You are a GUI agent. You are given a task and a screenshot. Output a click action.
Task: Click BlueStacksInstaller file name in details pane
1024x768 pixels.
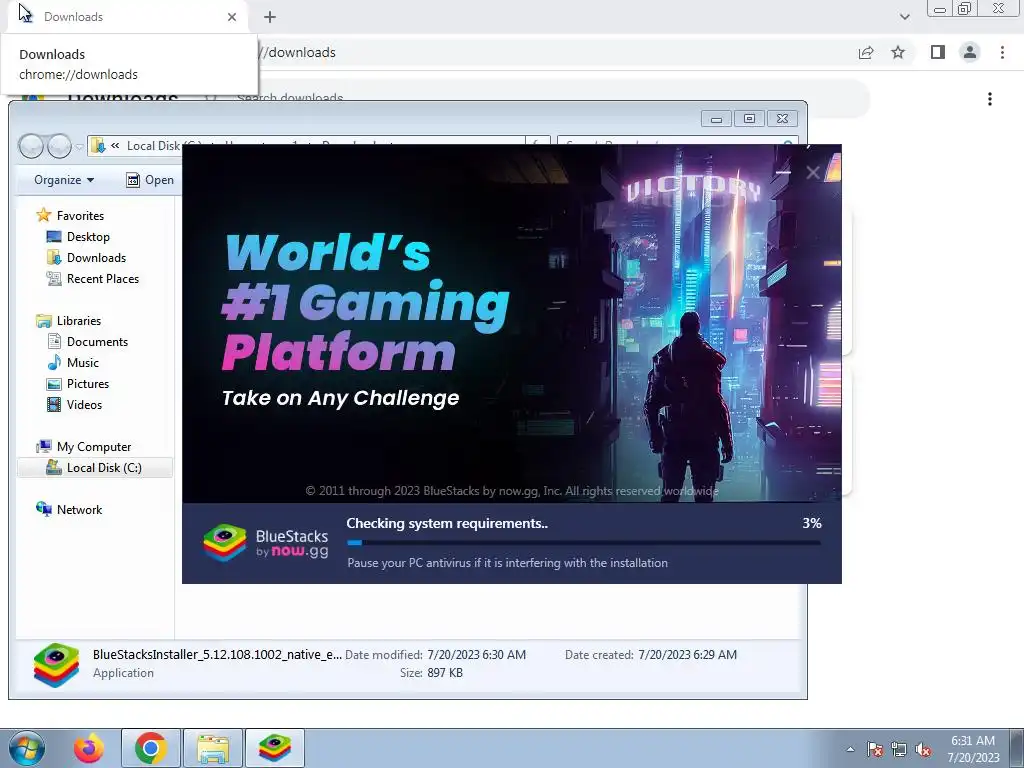(x=217, y=654)
